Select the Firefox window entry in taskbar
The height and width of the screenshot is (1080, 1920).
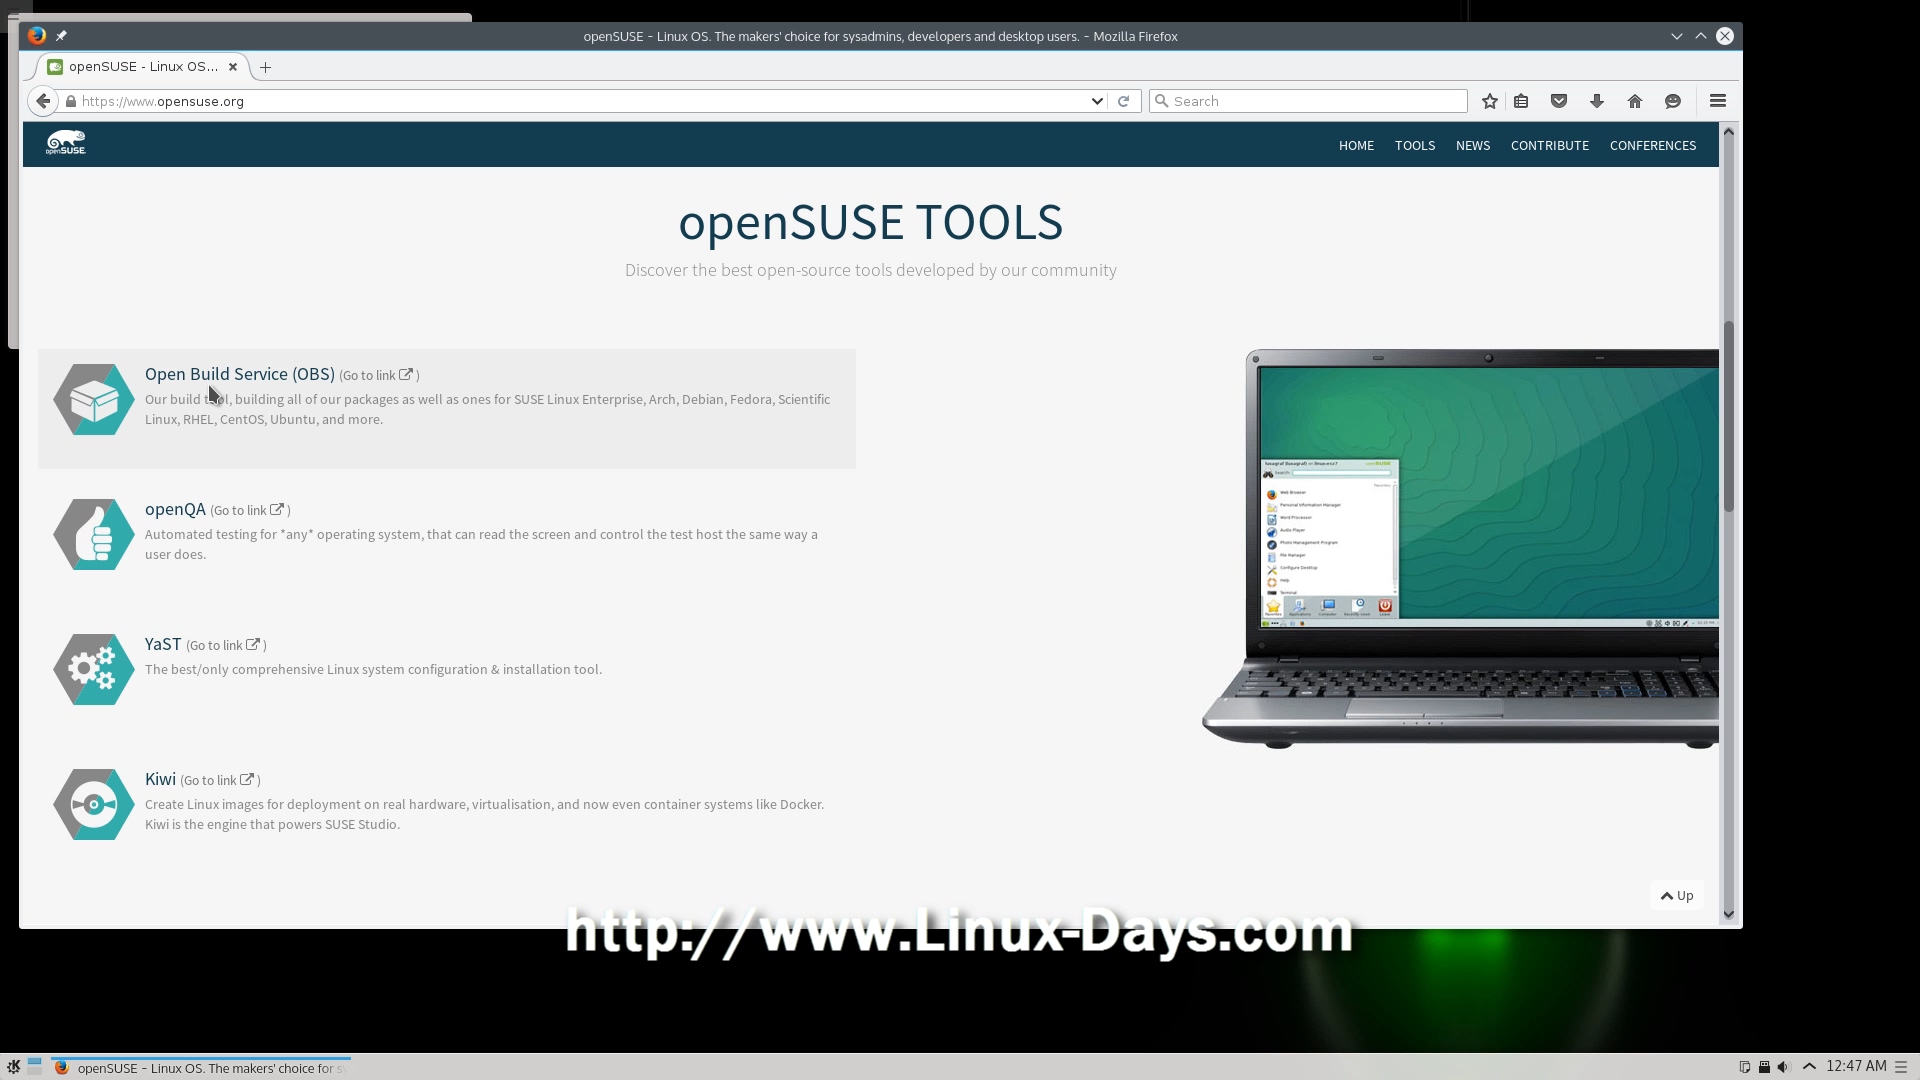click(200, 1068)
